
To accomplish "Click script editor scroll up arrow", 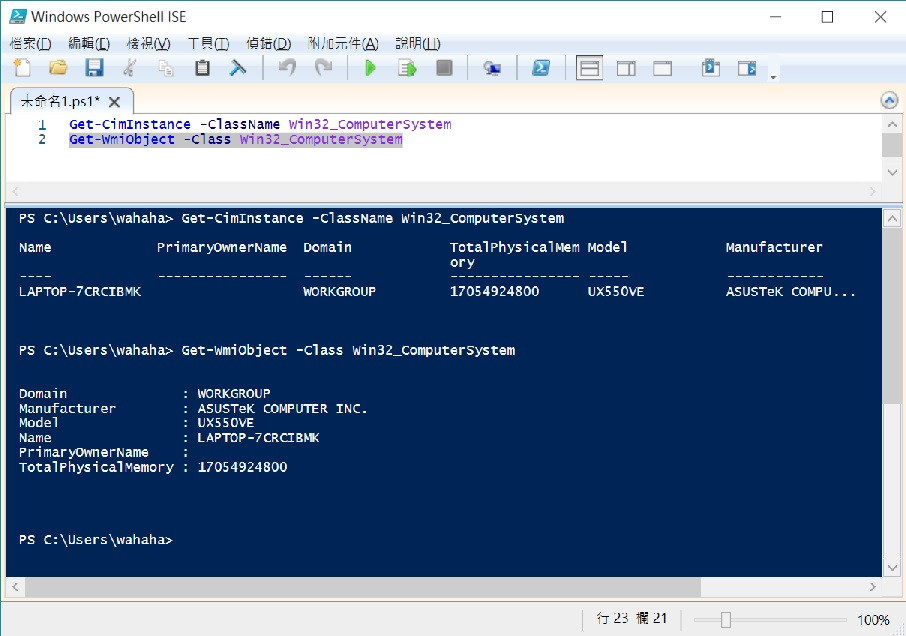I will [x=892, y=124].
